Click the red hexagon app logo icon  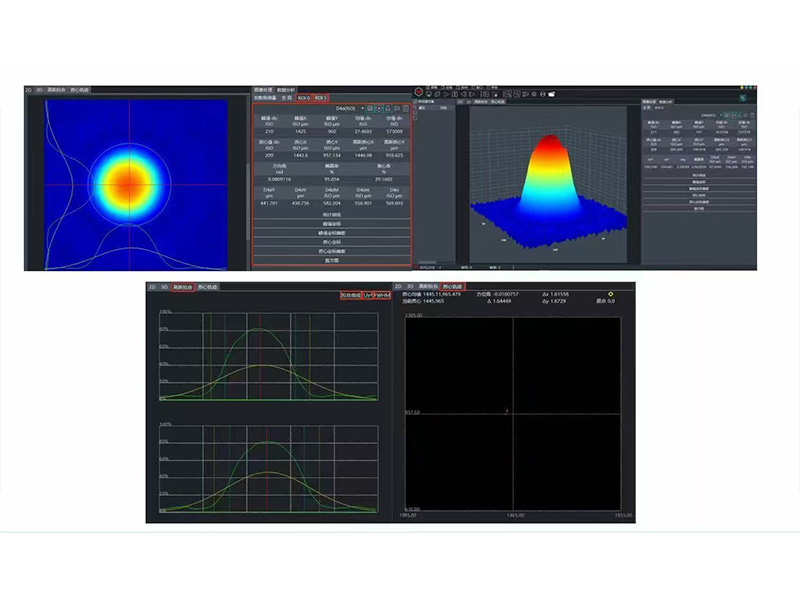coord(420,92)
